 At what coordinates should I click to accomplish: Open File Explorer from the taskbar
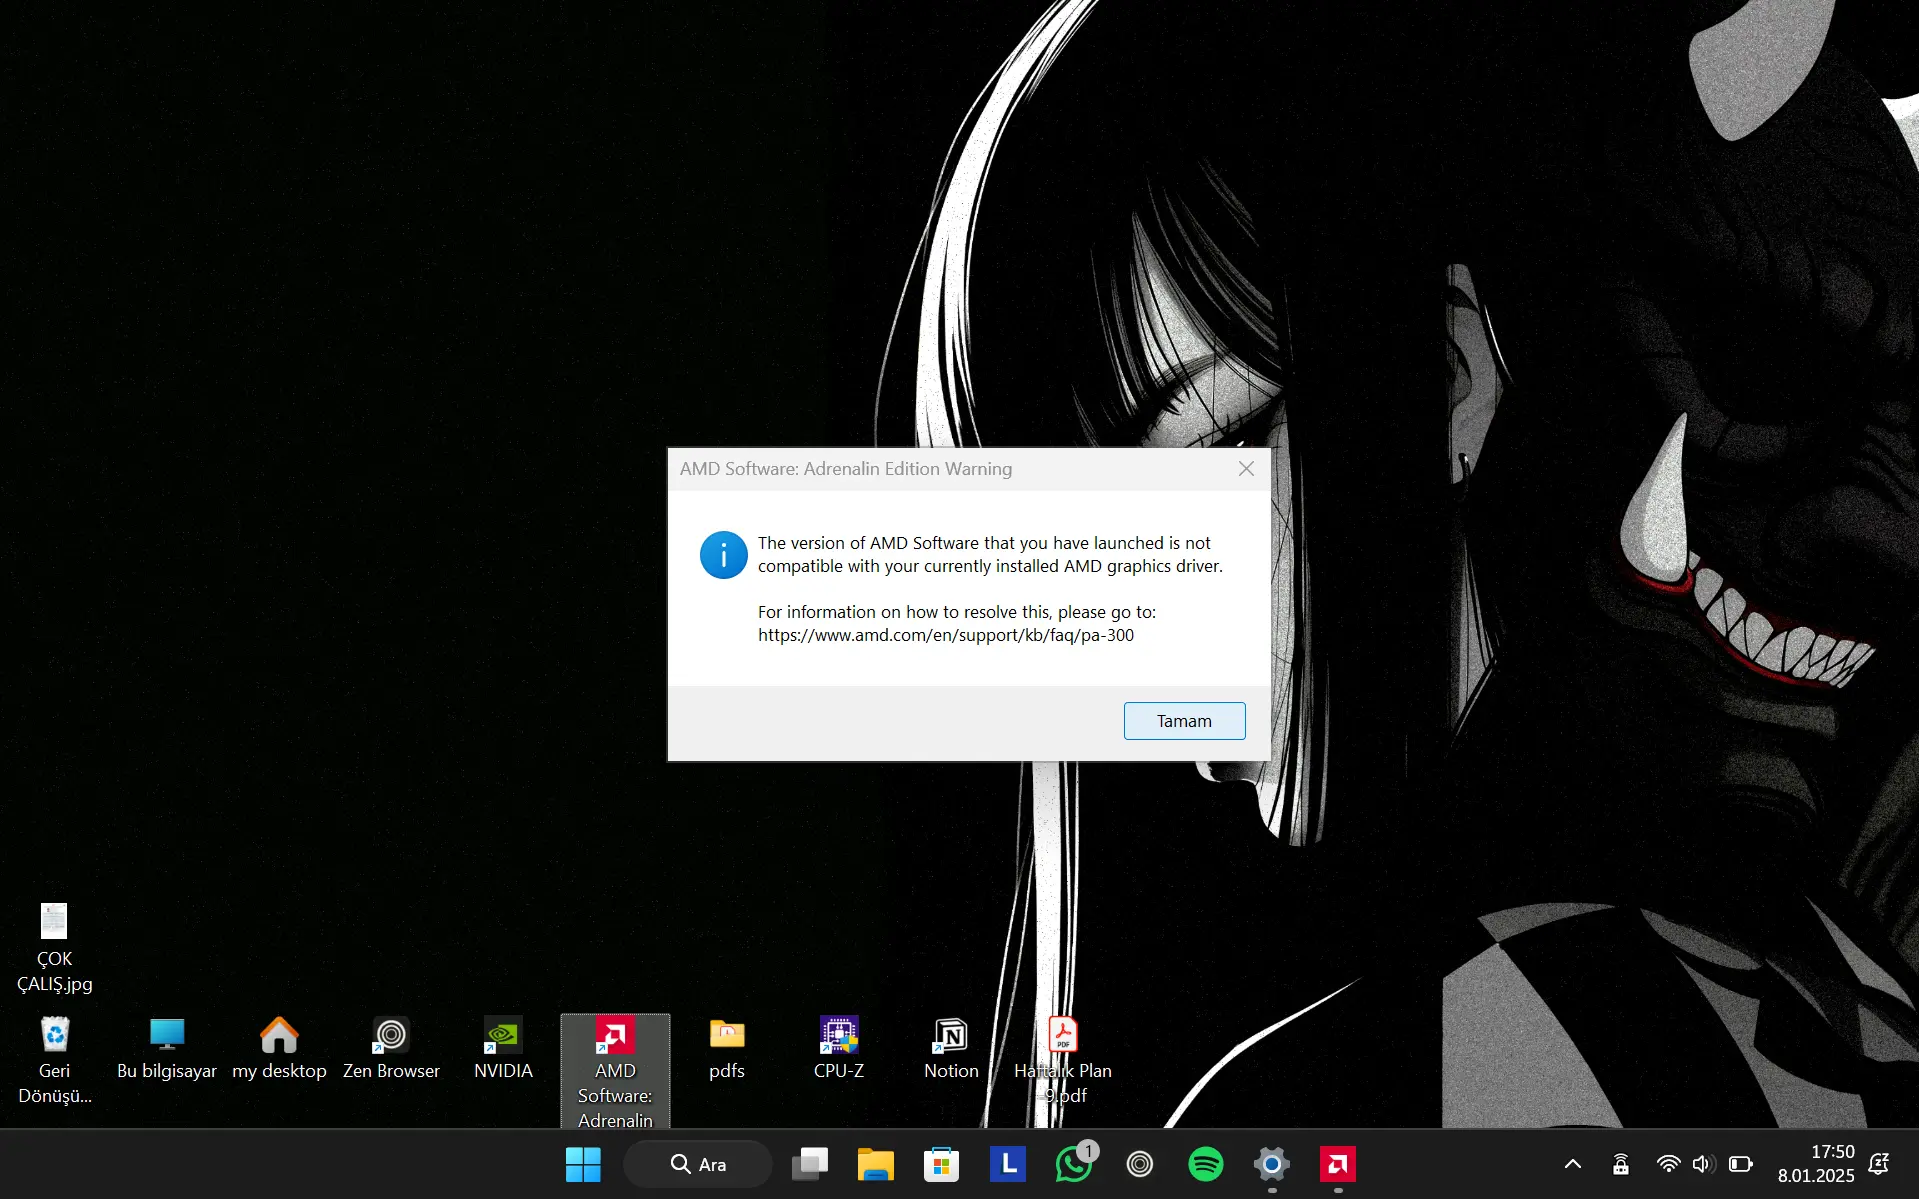point(876,1164)
